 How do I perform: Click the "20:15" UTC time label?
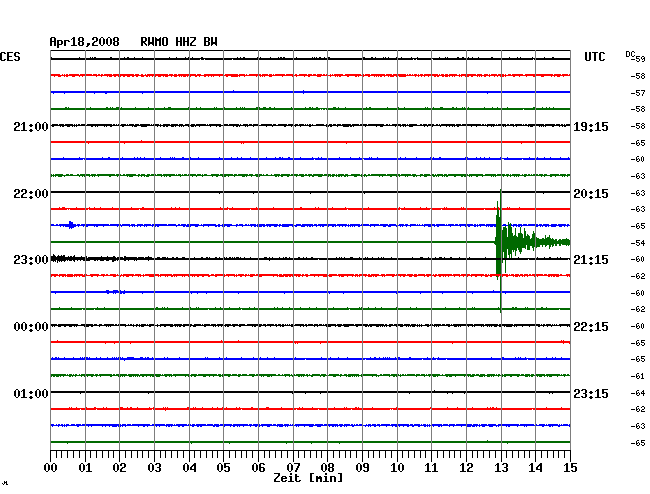[x=591, y=194]
